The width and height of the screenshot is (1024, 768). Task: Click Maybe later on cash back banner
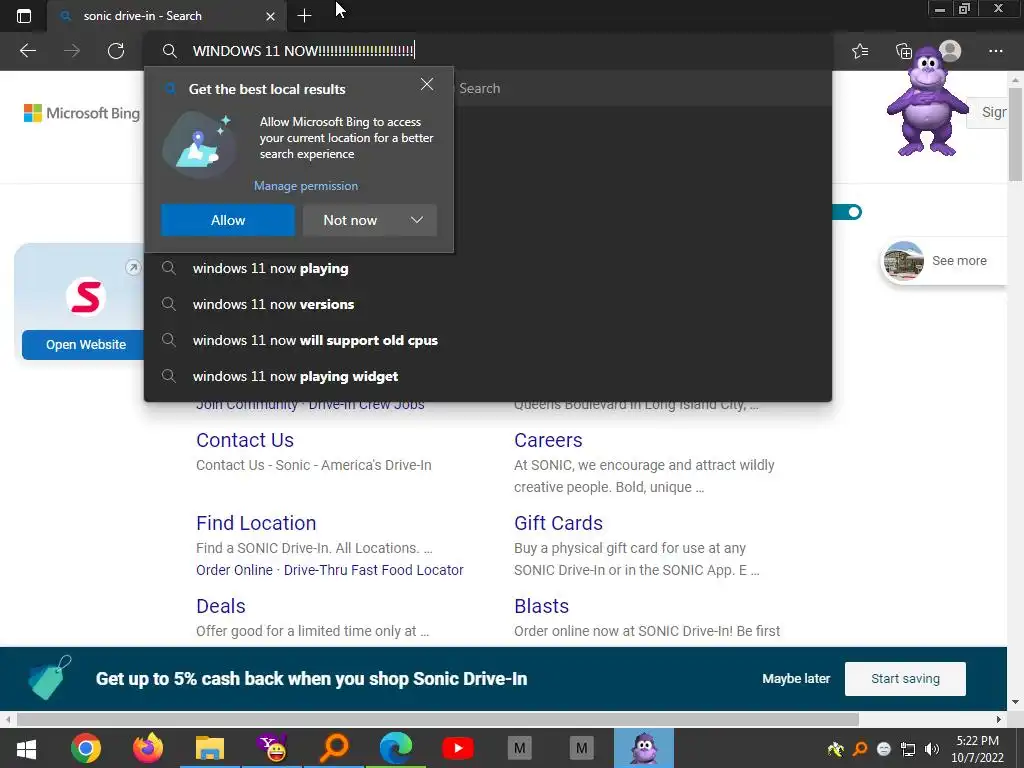(x=796, y=679)
